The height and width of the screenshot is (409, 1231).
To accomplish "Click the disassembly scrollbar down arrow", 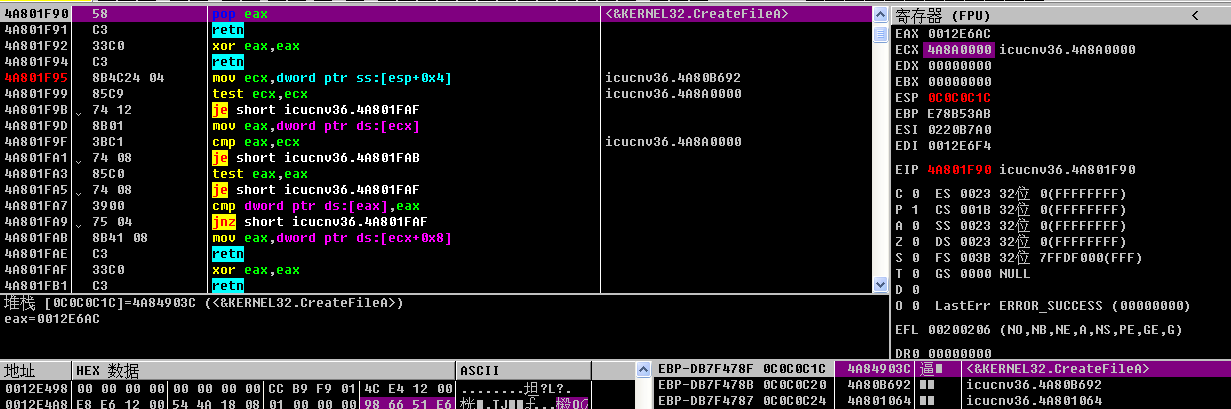I will click(x=880, y=286).
